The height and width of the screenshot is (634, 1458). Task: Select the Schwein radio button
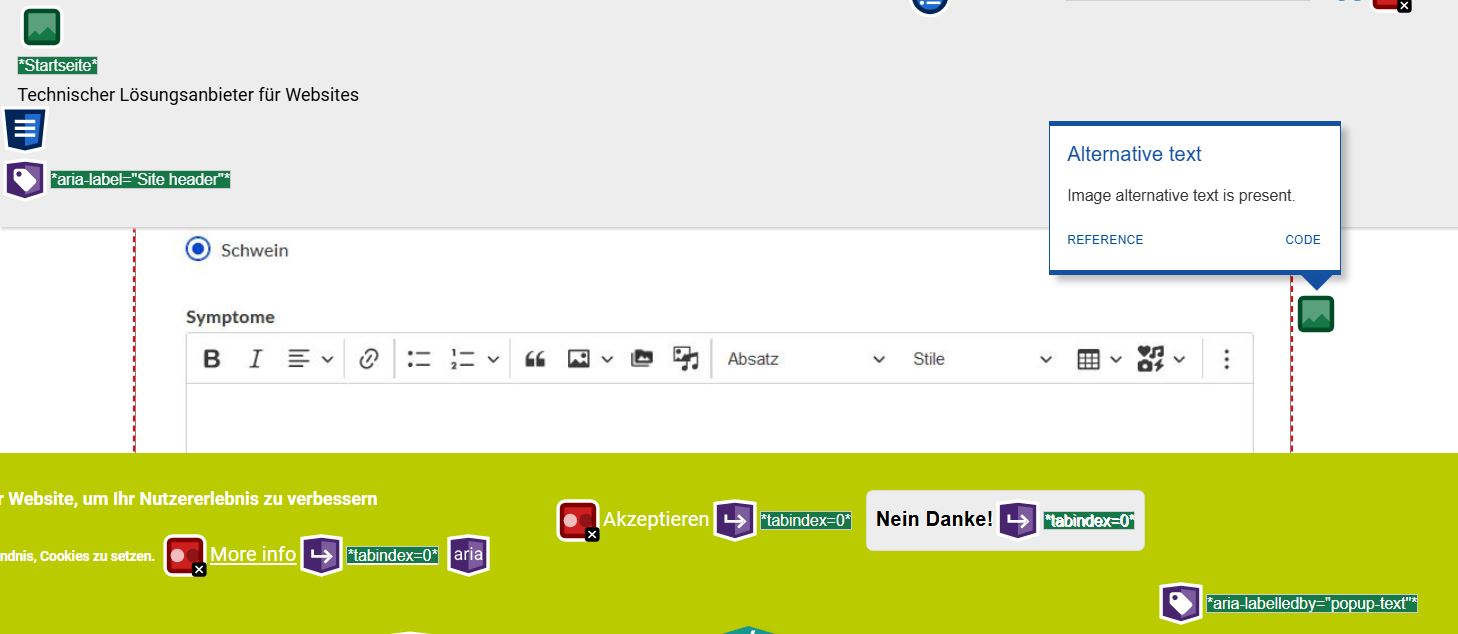coord(198,249)
